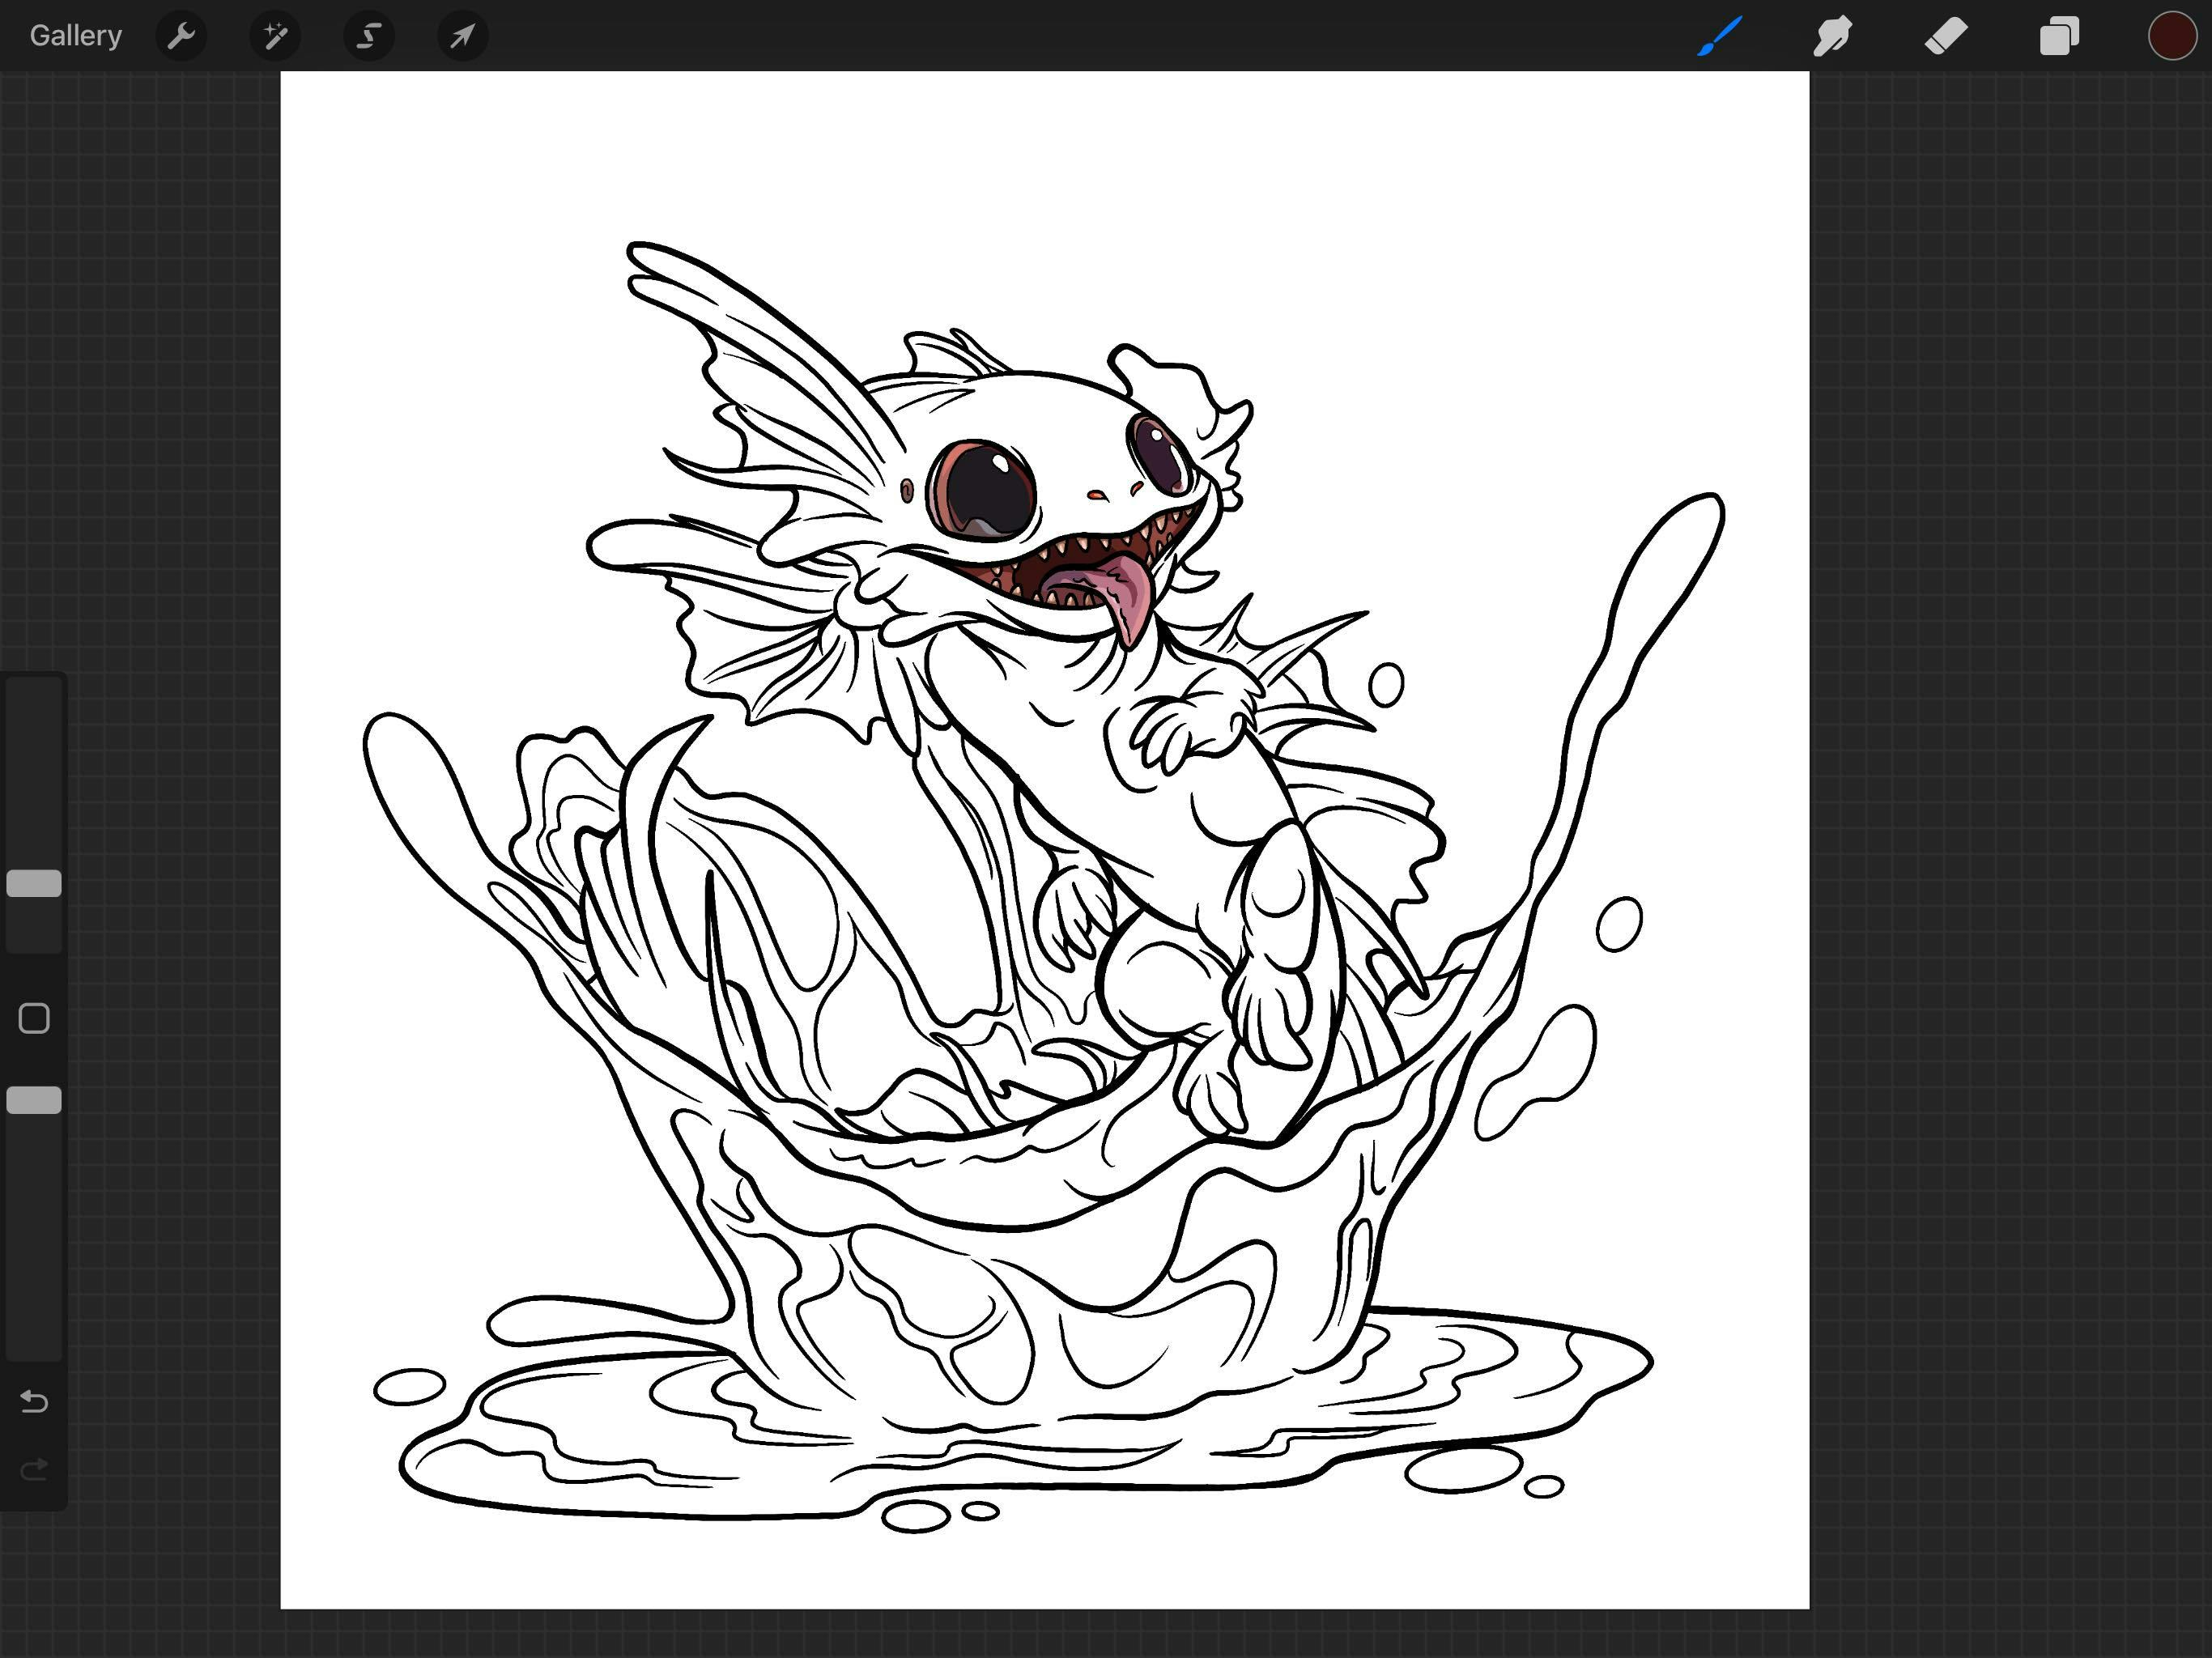
Task: Click the small water droplet right of splash
Action: click(1618, 924)
